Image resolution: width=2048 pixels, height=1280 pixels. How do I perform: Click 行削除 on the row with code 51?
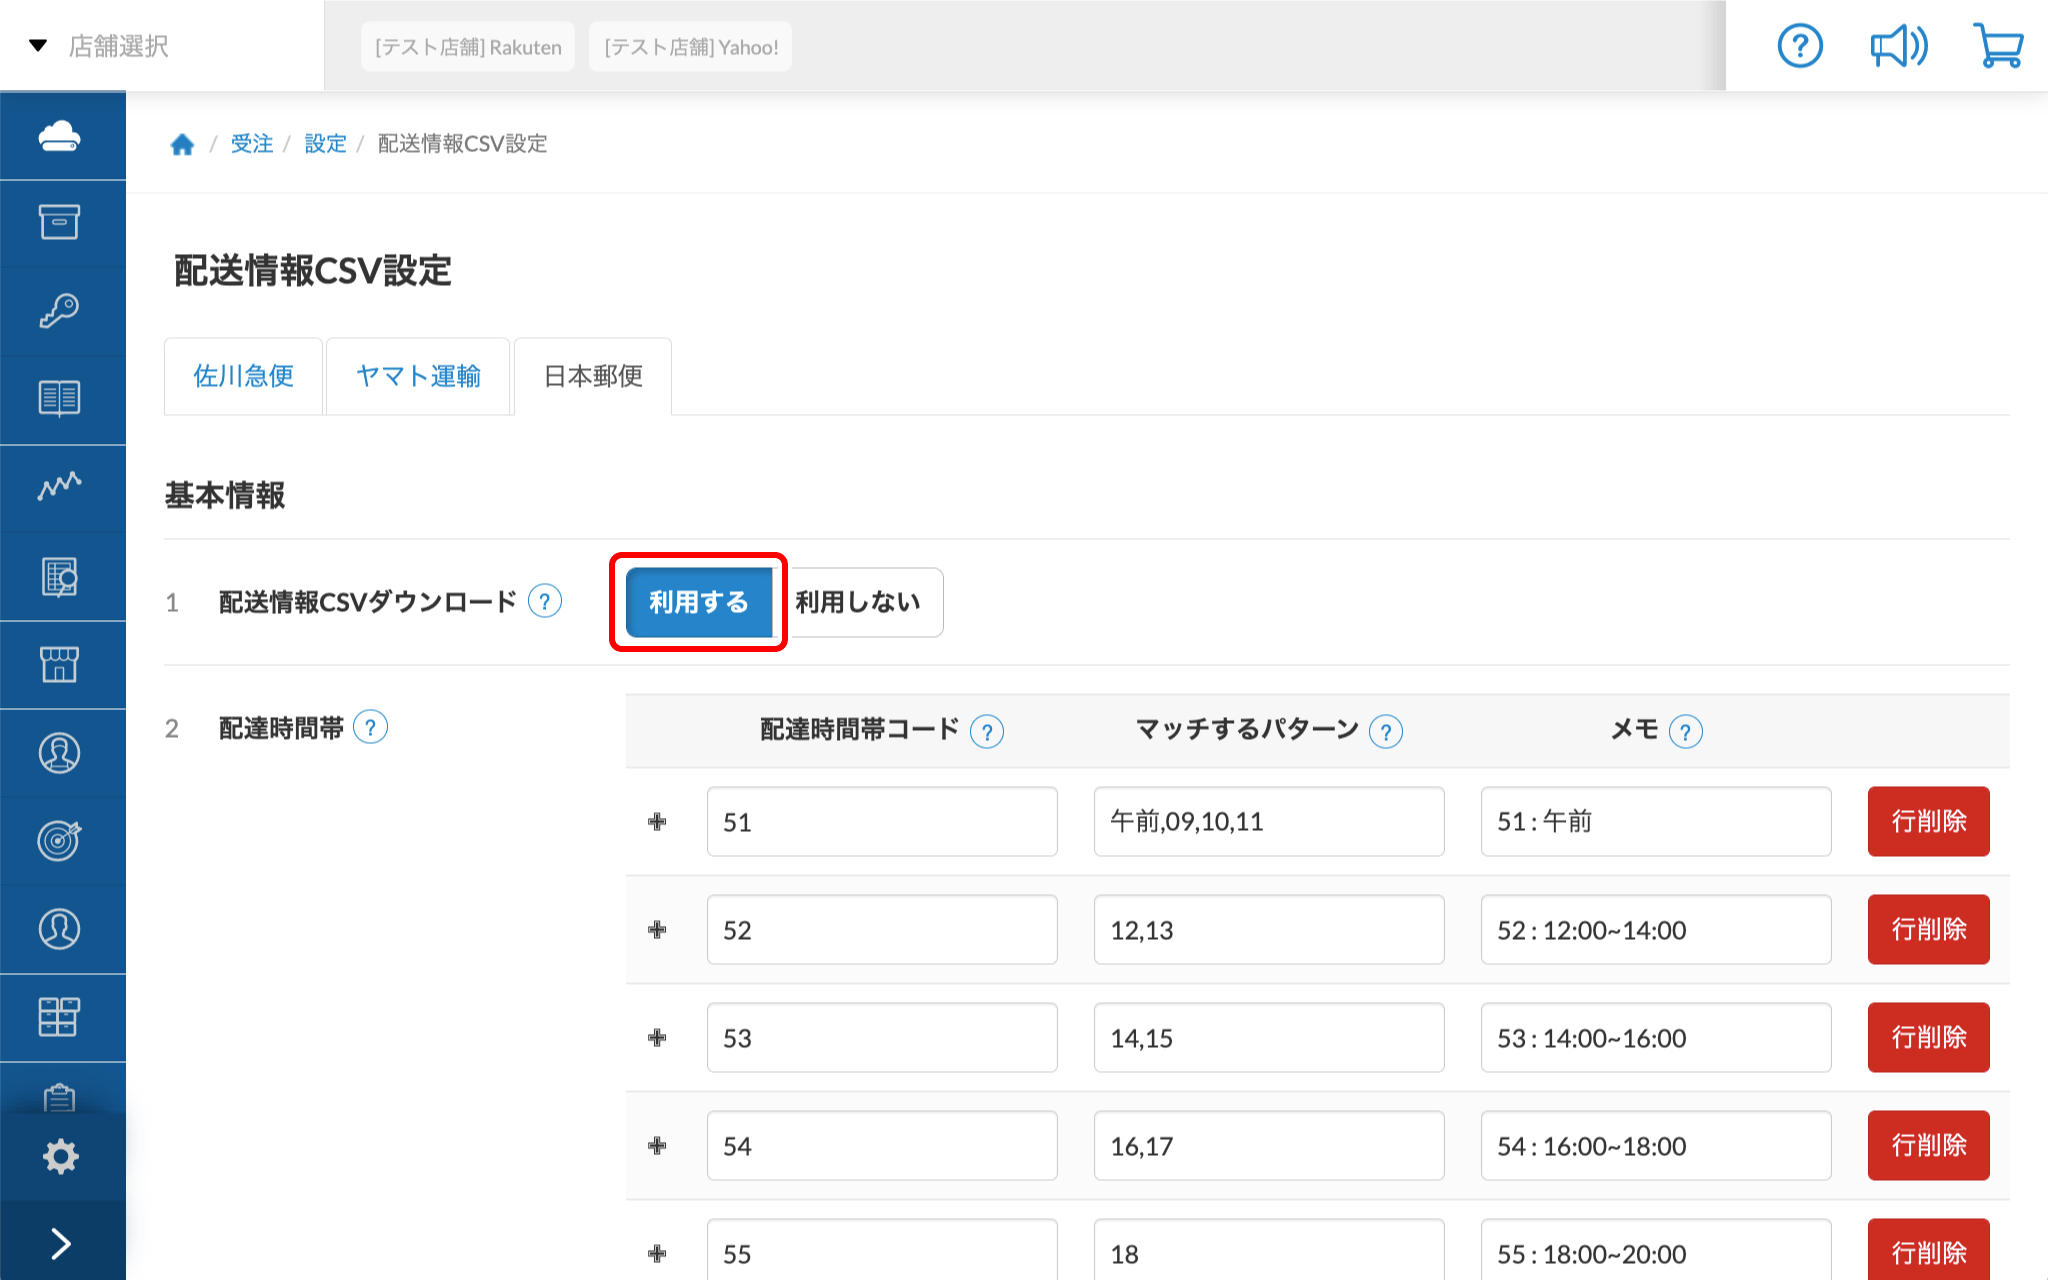pyautogui.click(x=1927, y=821)
